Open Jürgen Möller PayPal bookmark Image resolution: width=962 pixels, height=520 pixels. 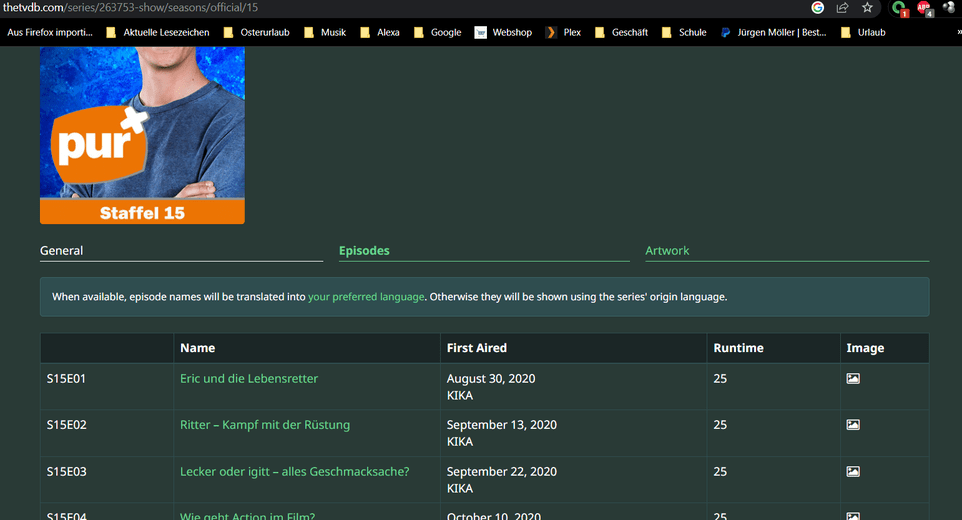tap(773, 32)
